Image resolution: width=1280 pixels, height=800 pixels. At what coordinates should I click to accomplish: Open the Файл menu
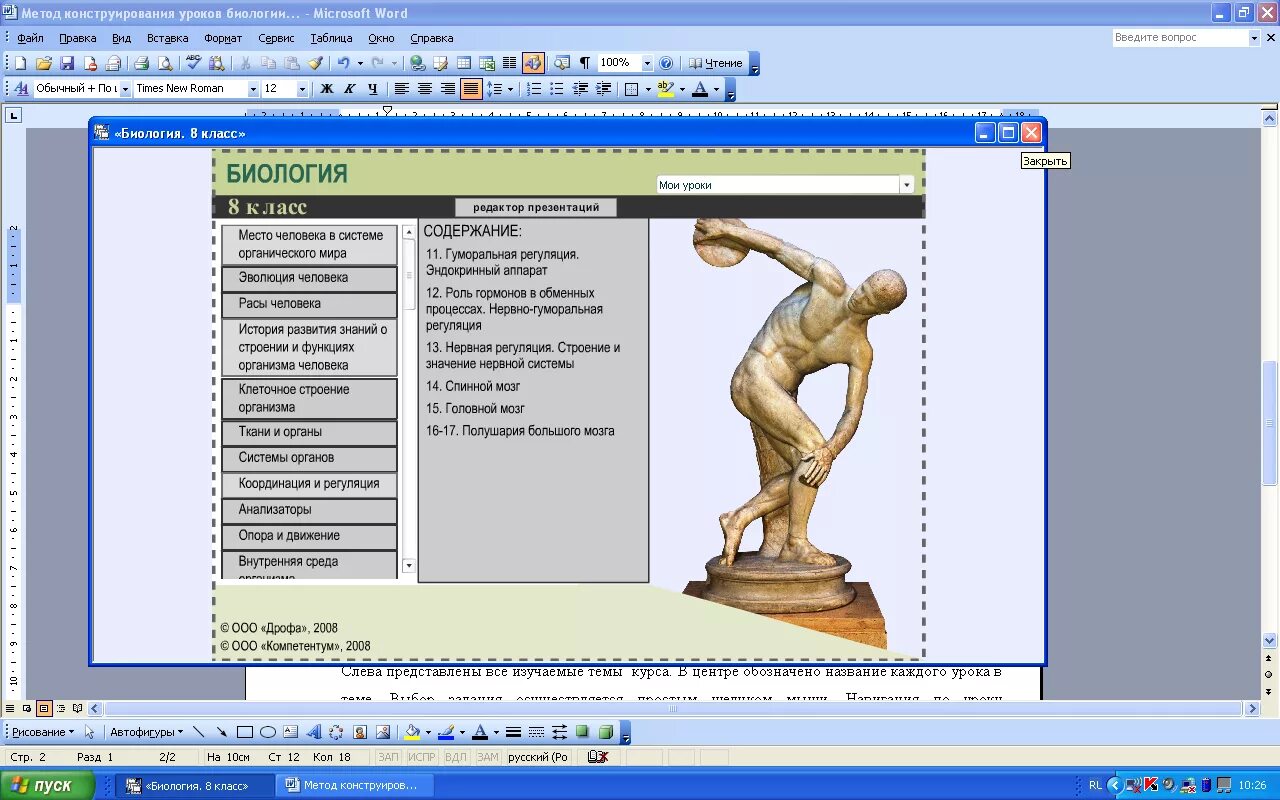click(30, 38)
